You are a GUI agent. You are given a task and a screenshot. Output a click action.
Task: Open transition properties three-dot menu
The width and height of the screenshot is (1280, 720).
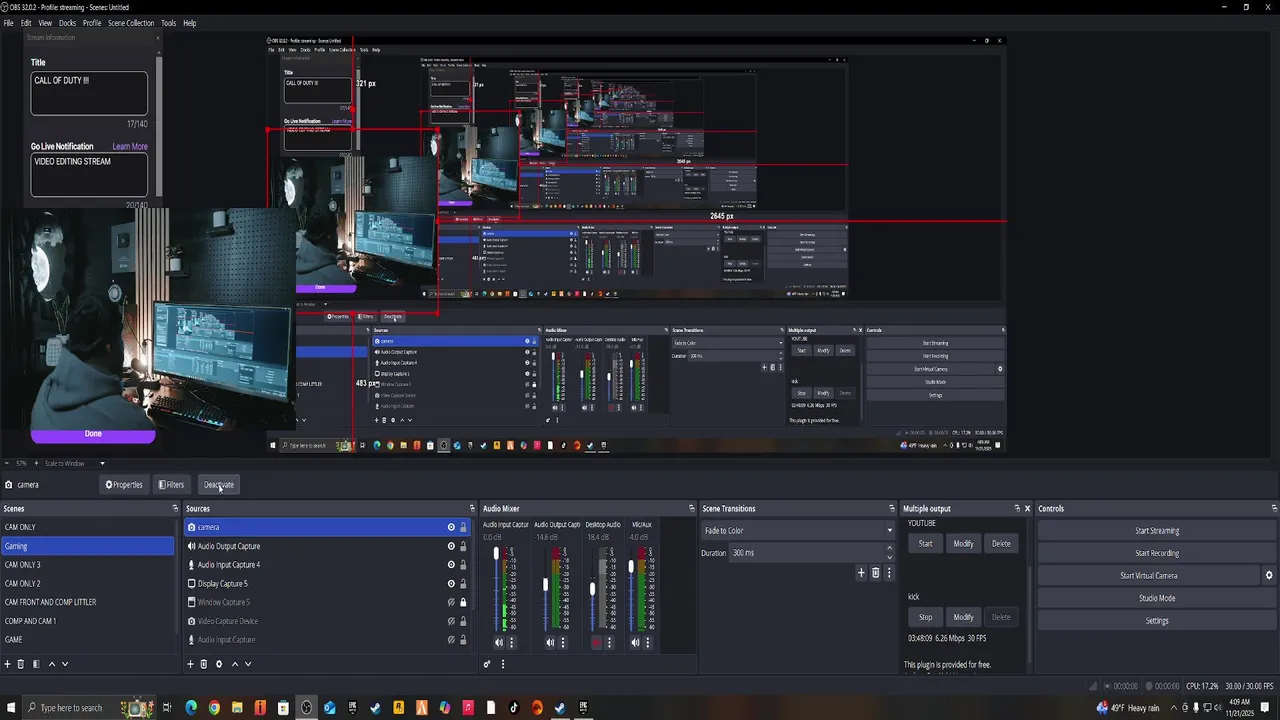tap(888, 573)
